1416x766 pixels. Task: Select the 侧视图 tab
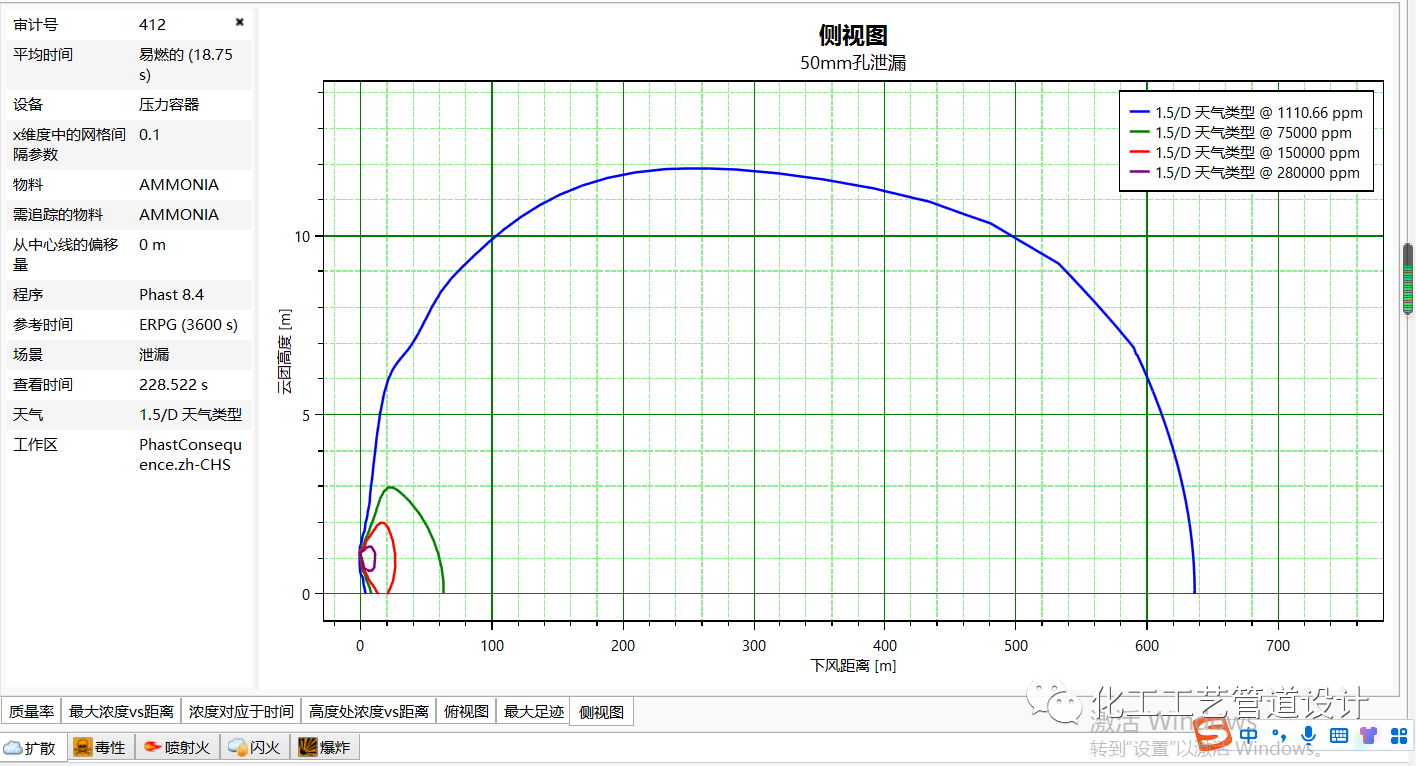click(602, 712)
